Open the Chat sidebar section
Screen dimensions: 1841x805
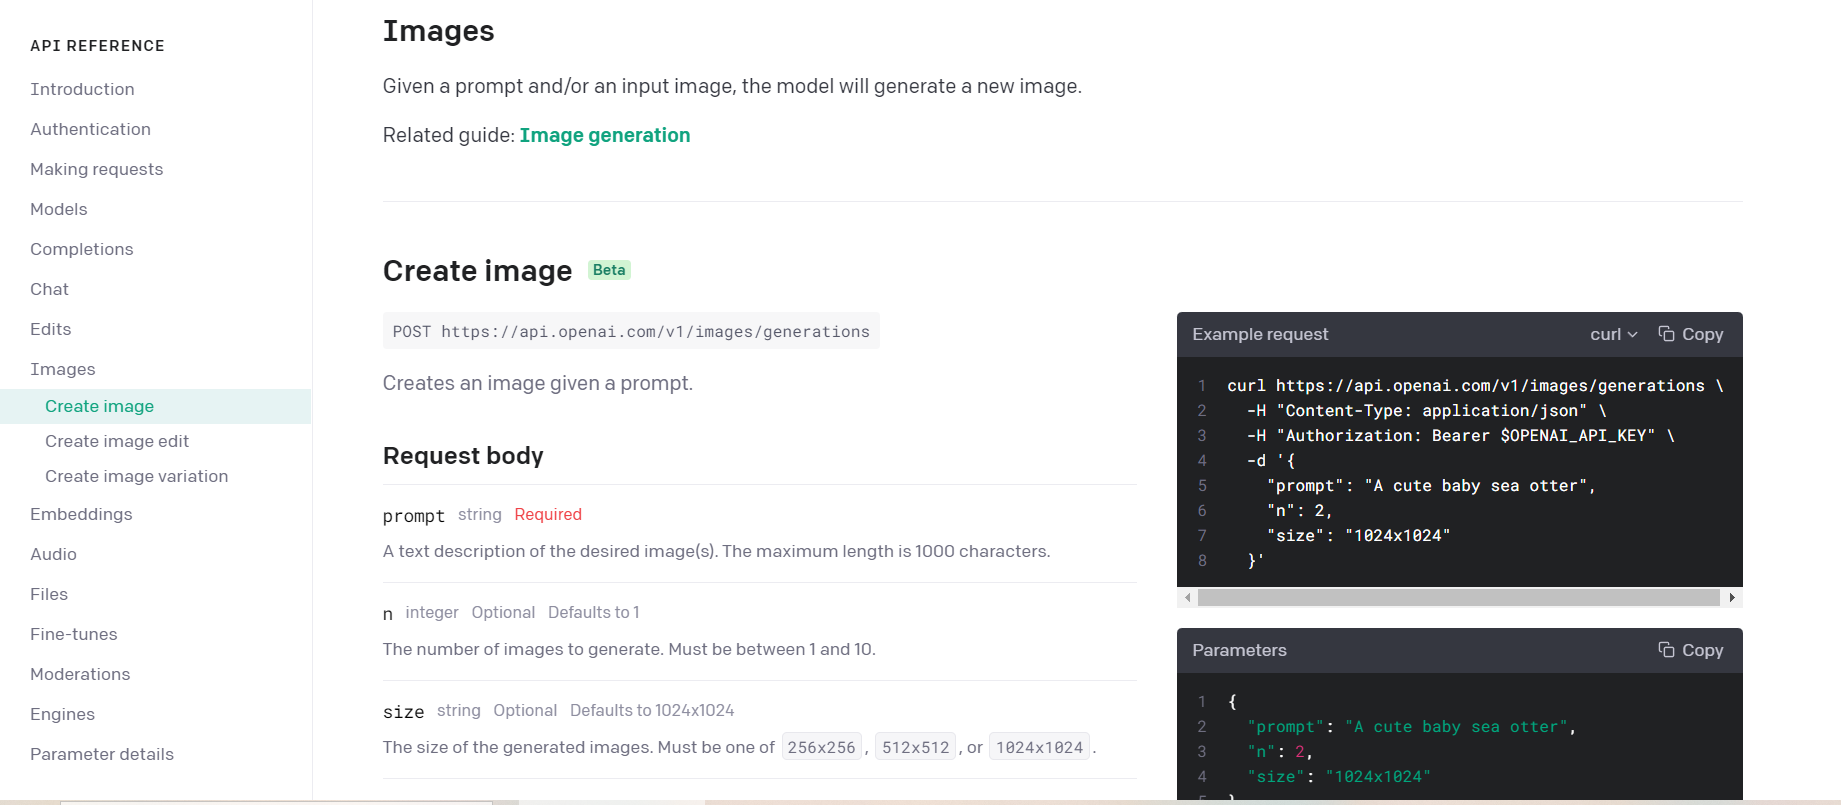(x=49, y=289)
